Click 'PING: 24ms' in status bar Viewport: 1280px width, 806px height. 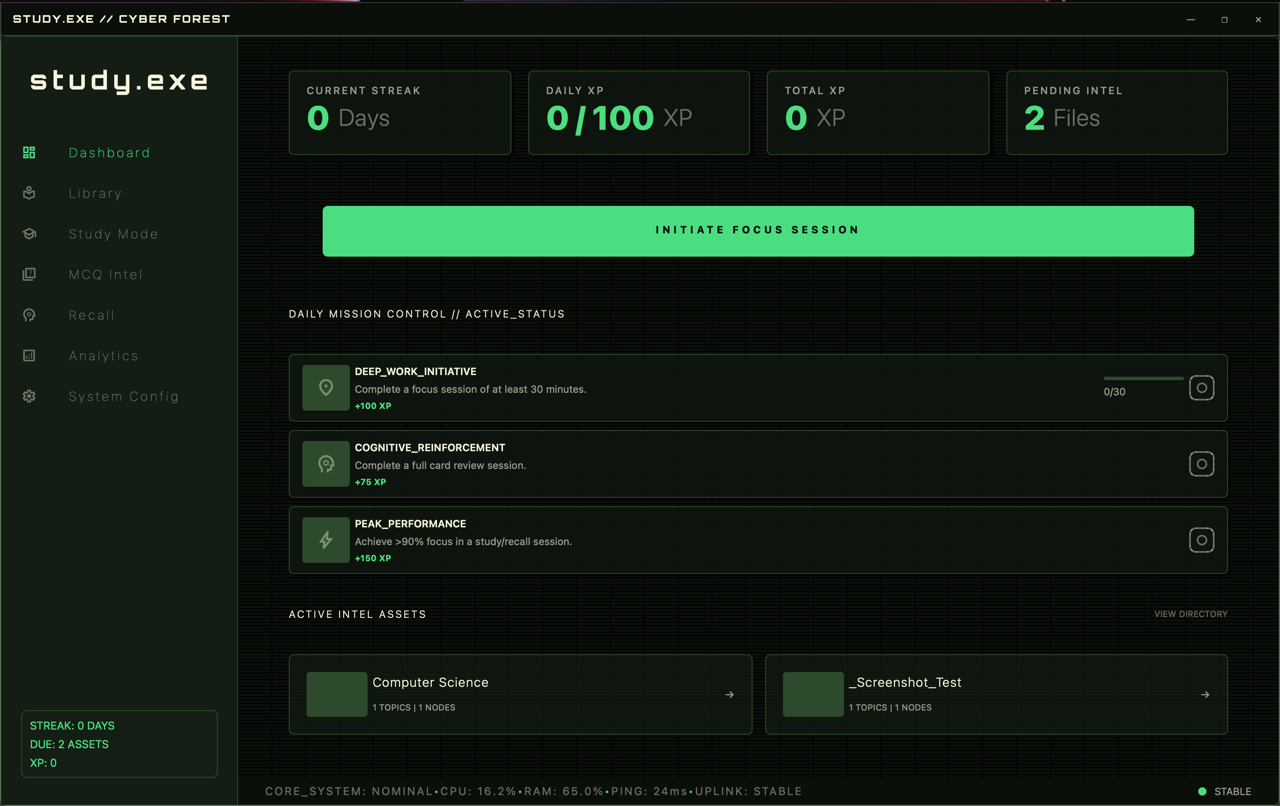tap(650, 791)
